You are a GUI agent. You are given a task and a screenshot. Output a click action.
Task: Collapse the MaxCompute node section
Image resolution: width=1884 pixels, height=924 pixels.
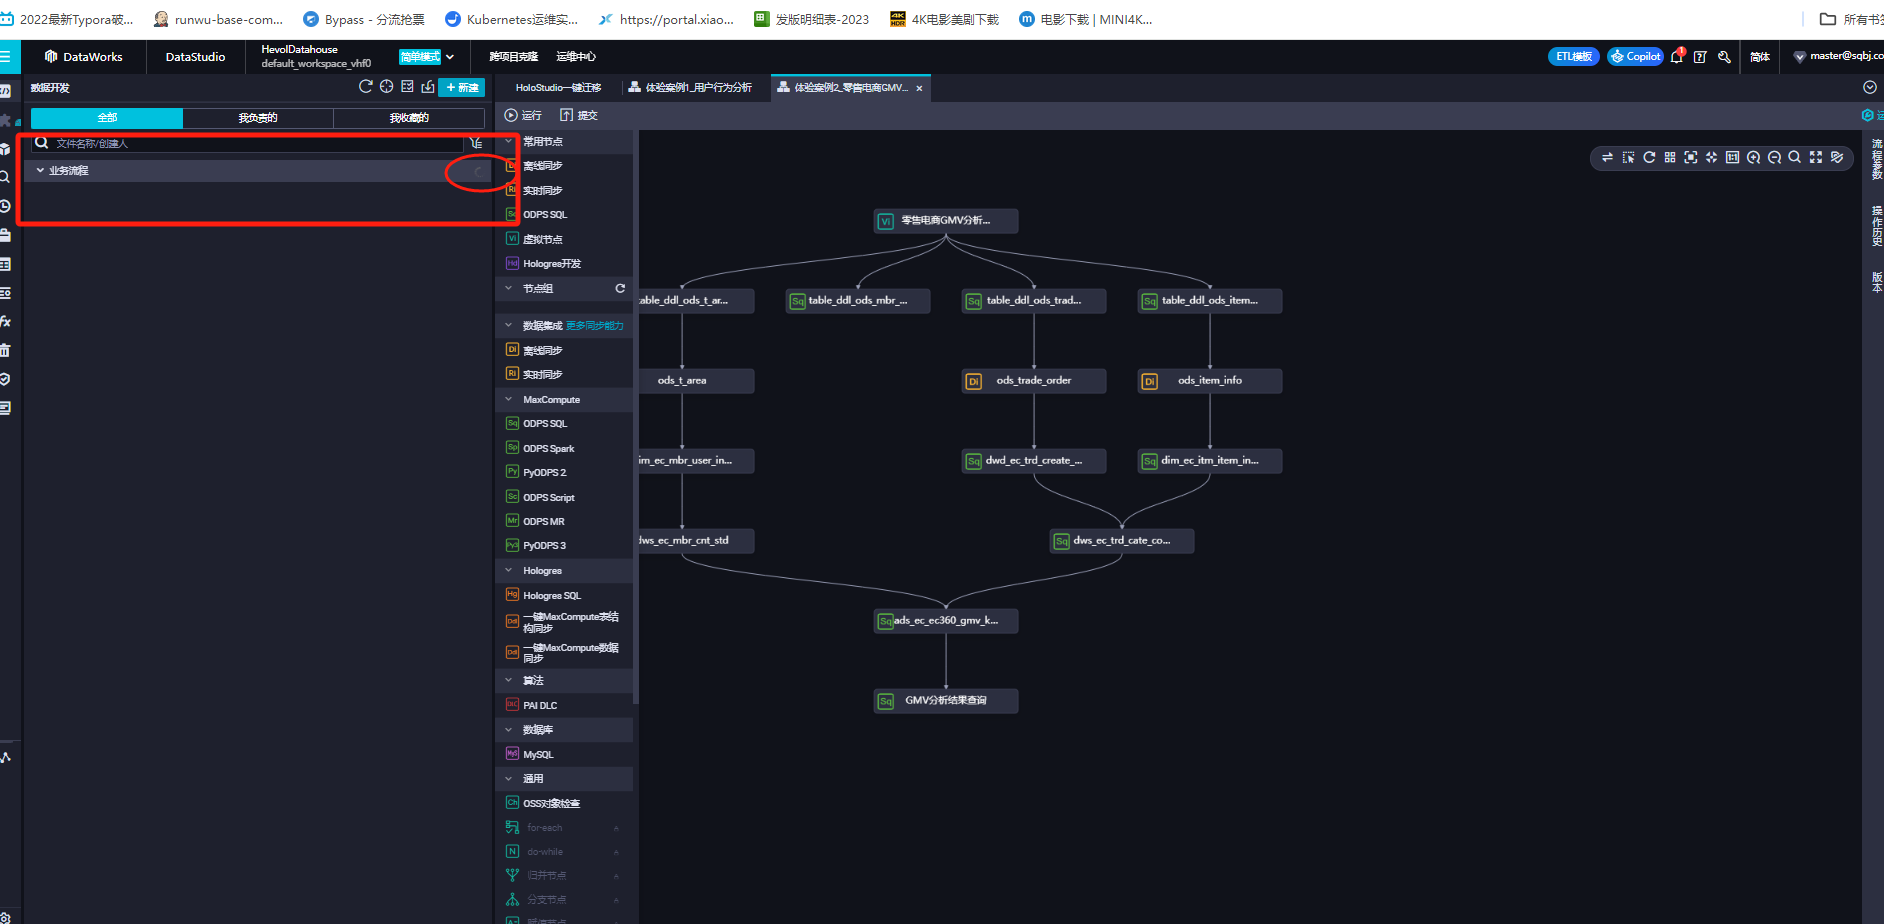[508, 399]
